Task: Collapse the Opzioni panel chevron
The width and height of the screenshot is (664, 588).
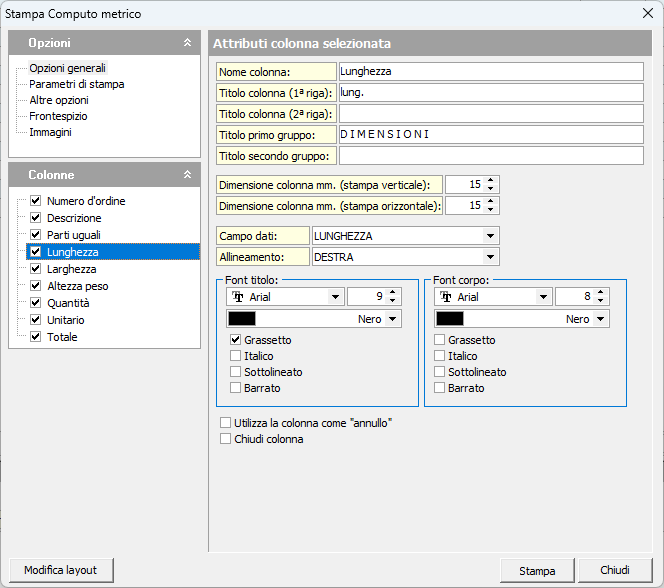Action: tap(187, 43)
